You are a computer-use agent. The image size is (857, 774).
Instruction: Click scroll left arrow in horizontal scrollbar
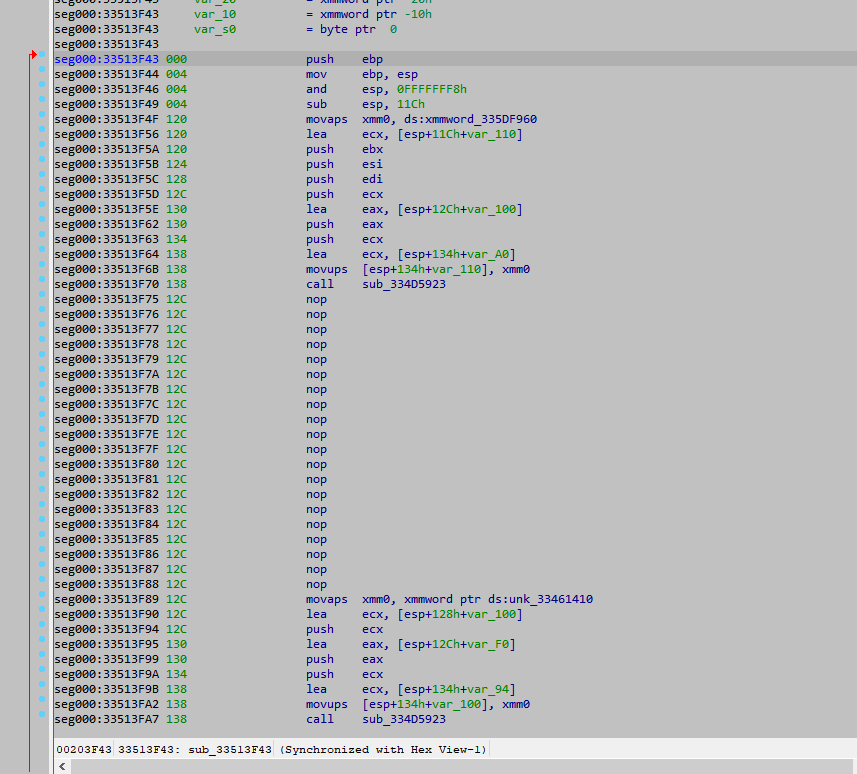coord(62,766)
